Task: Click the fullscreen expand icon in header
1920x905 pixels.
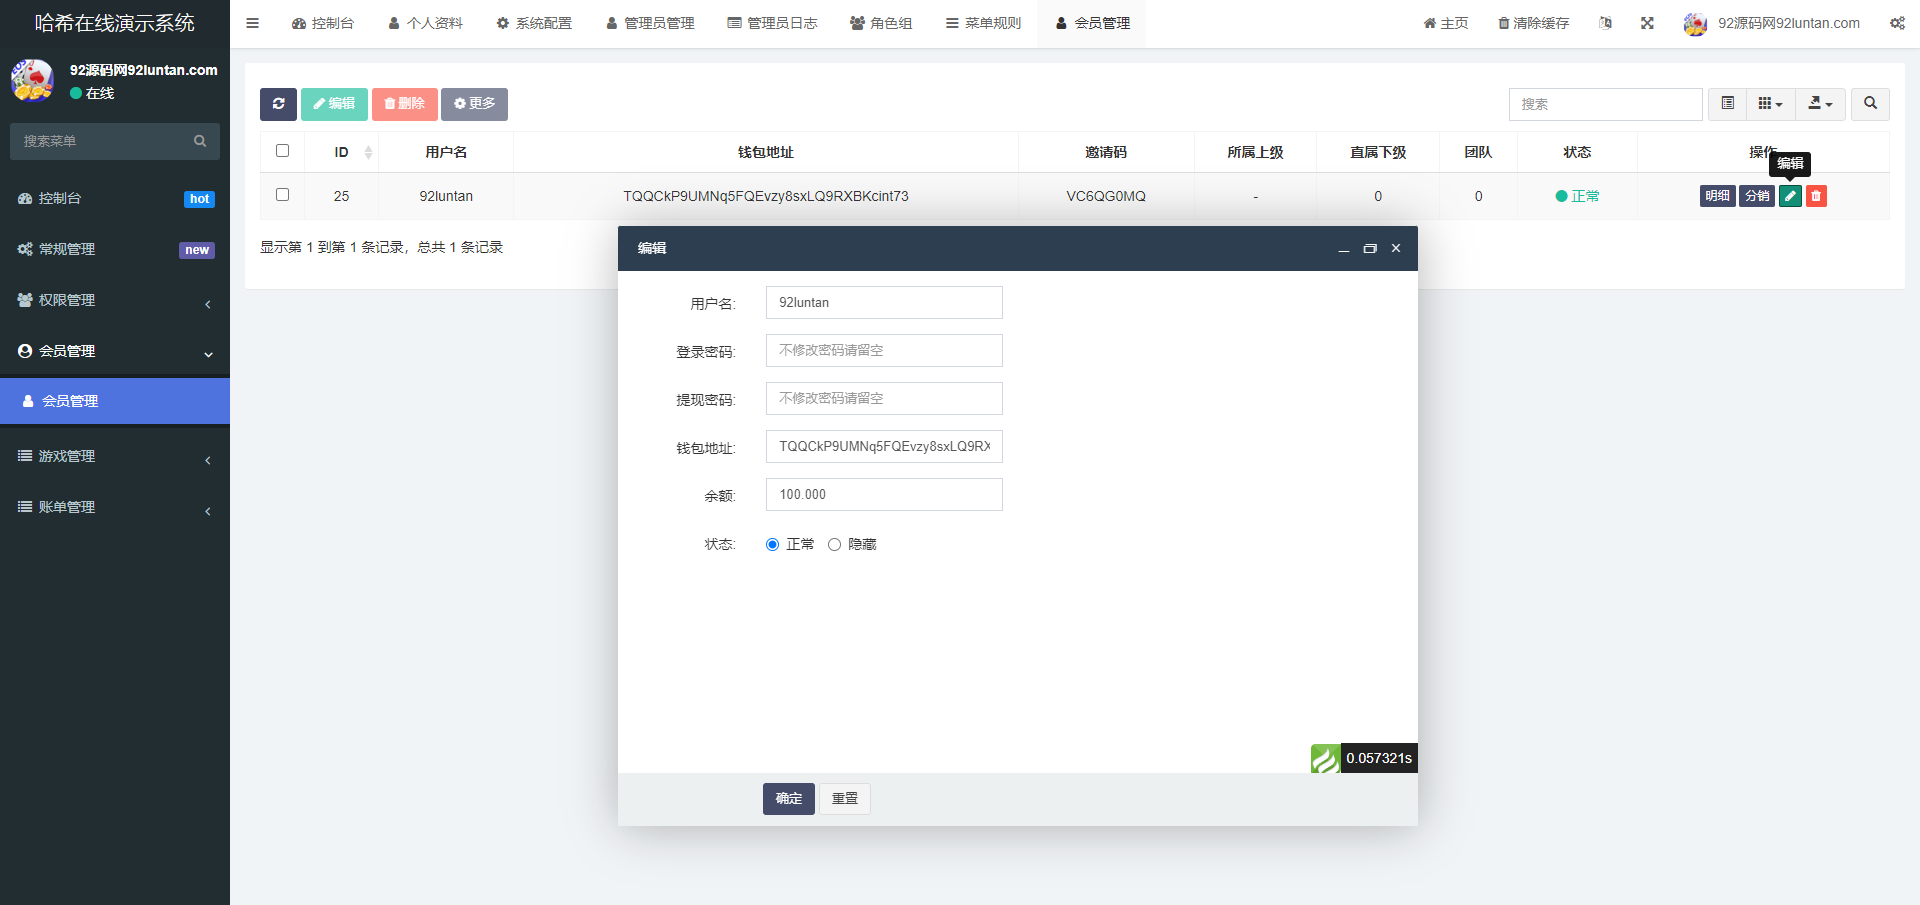Action: pos(1647,23)
